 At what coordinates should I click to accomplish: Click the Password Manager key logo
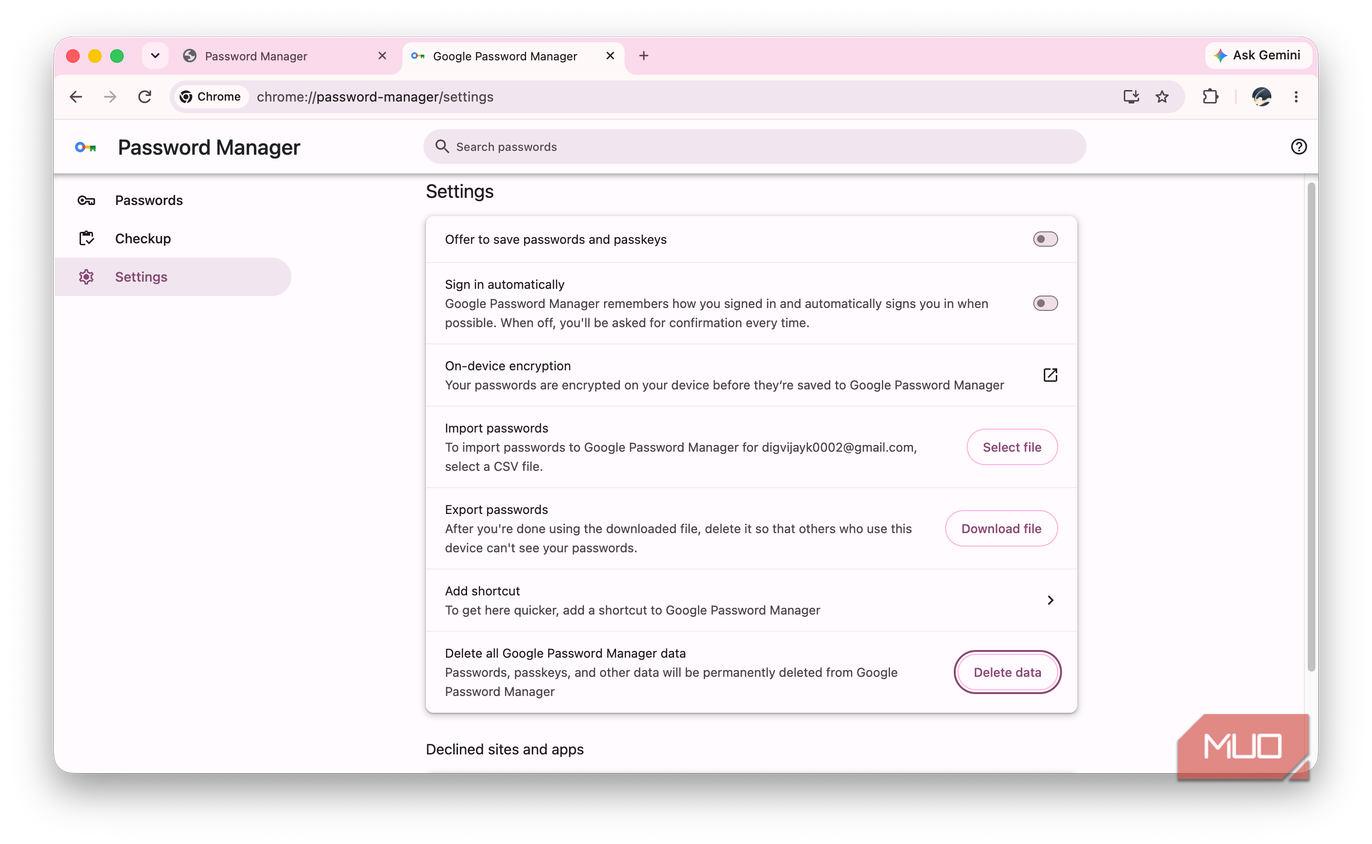[86, 147]
